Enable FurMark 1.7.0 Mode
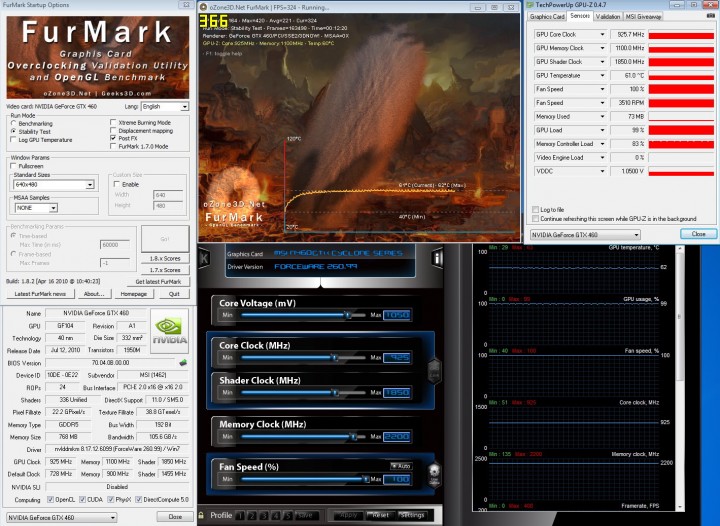The image size is (720, 526). coord(113,146)
